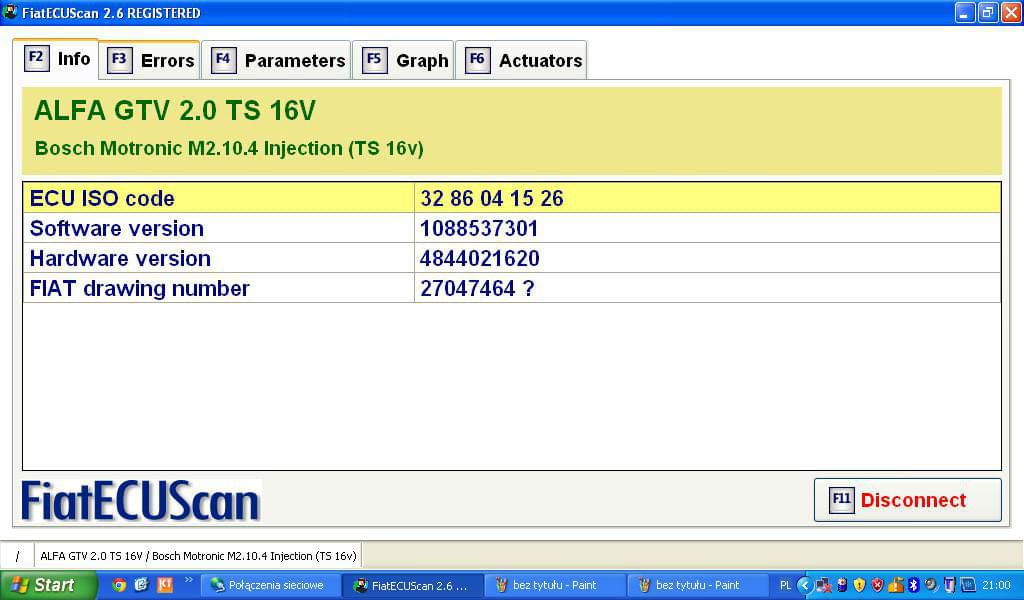Show the F5 Graph tab

pyautogui.click(x=404, y=61)
